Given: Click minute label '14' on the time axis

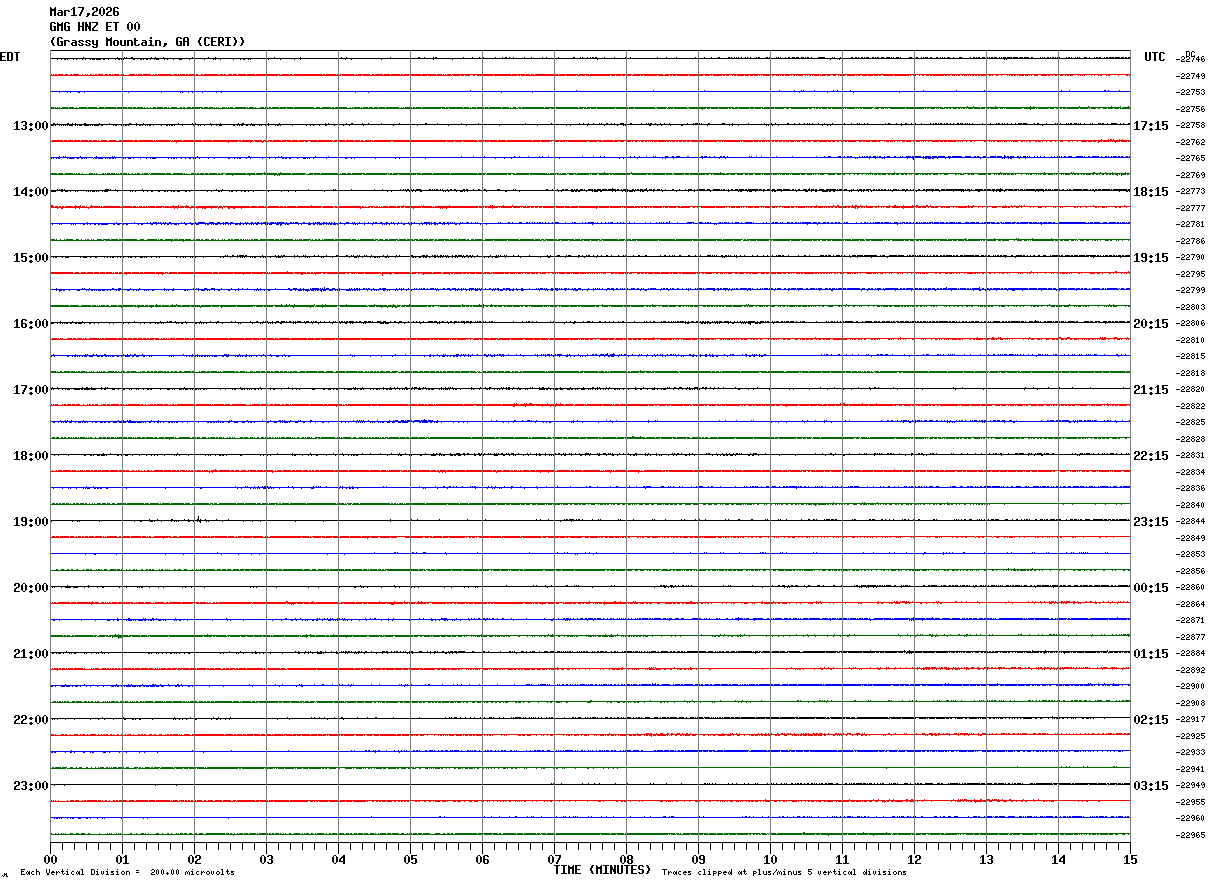Looking at the screenshot, I should [1058, 860].
